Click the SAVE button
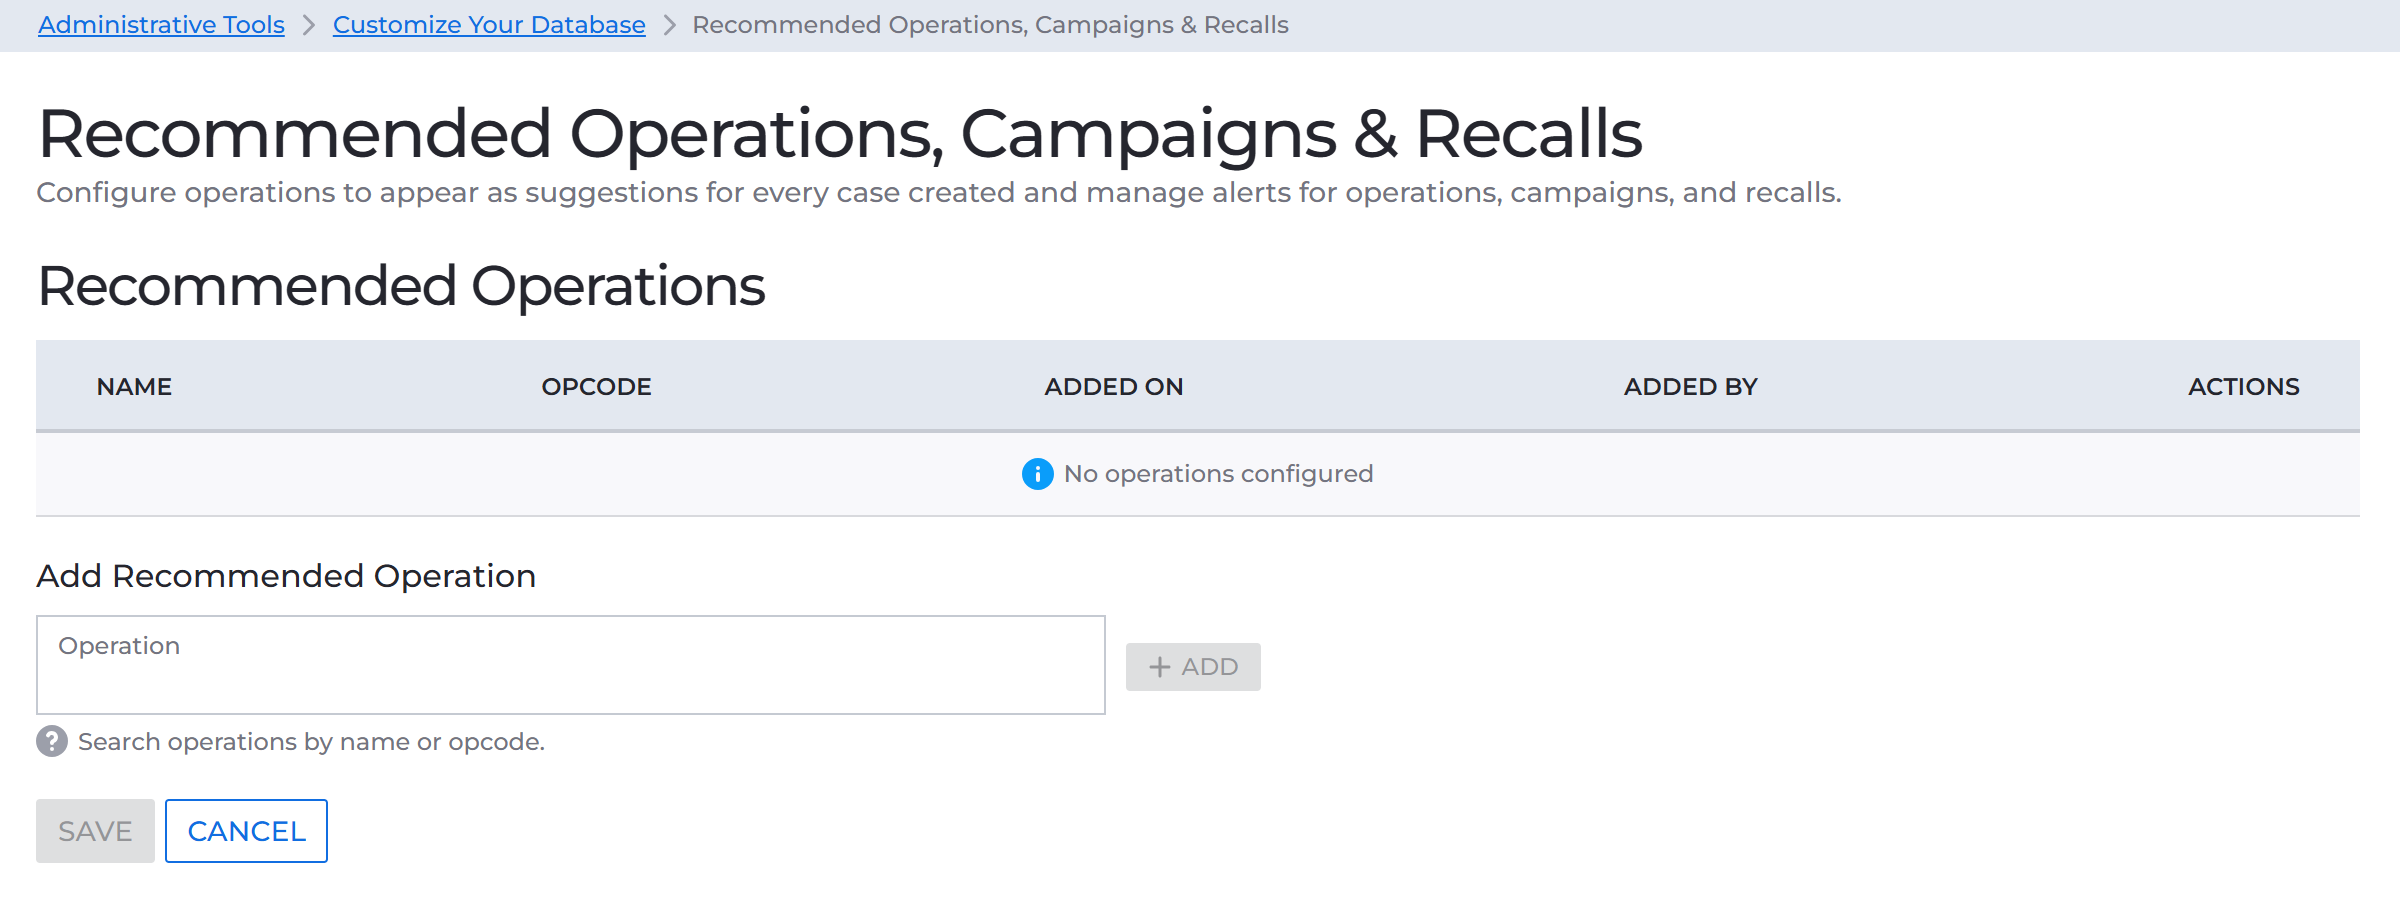Screen dimensions: 2401x901 click(95, 831)
